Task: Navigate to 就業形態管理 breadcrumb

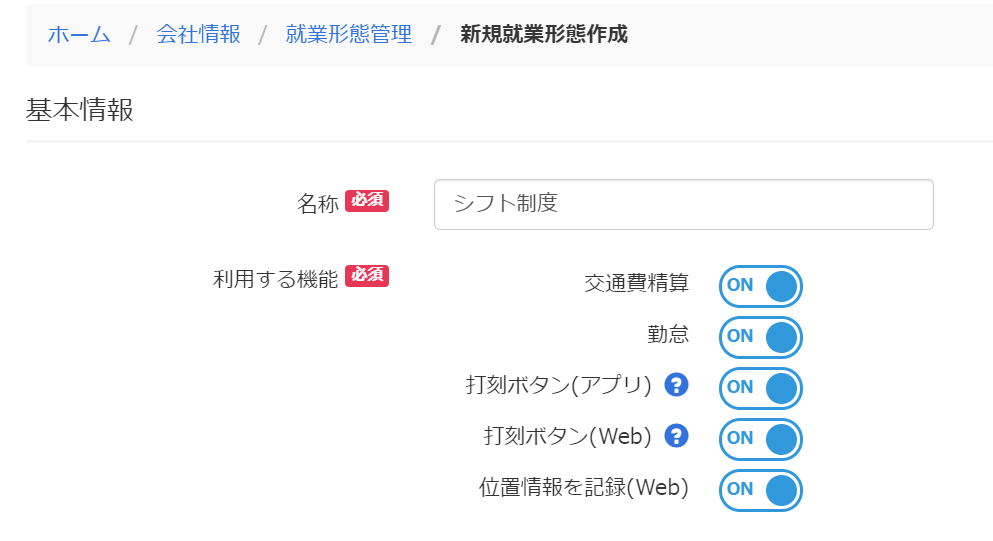Action: pyautogui.click(x=348, y=34)
